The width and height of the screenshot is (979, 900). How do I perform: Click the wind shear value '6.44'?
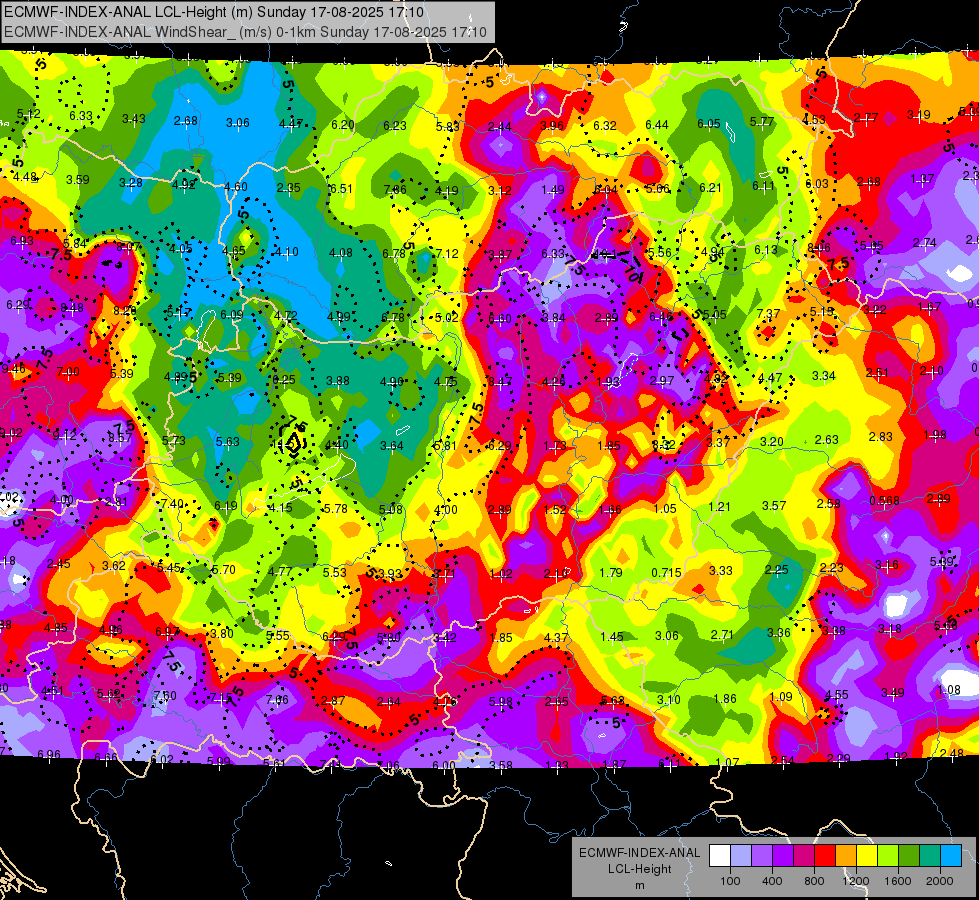pyautogui.click(x=657, y=125)
